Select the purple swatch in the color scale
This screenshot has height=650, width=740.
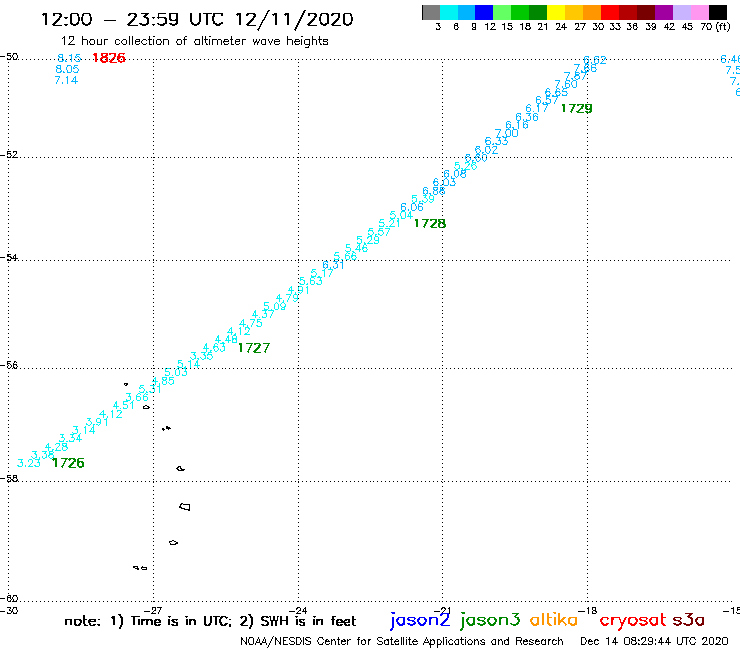pyautogui.click(x=663, y=12)
